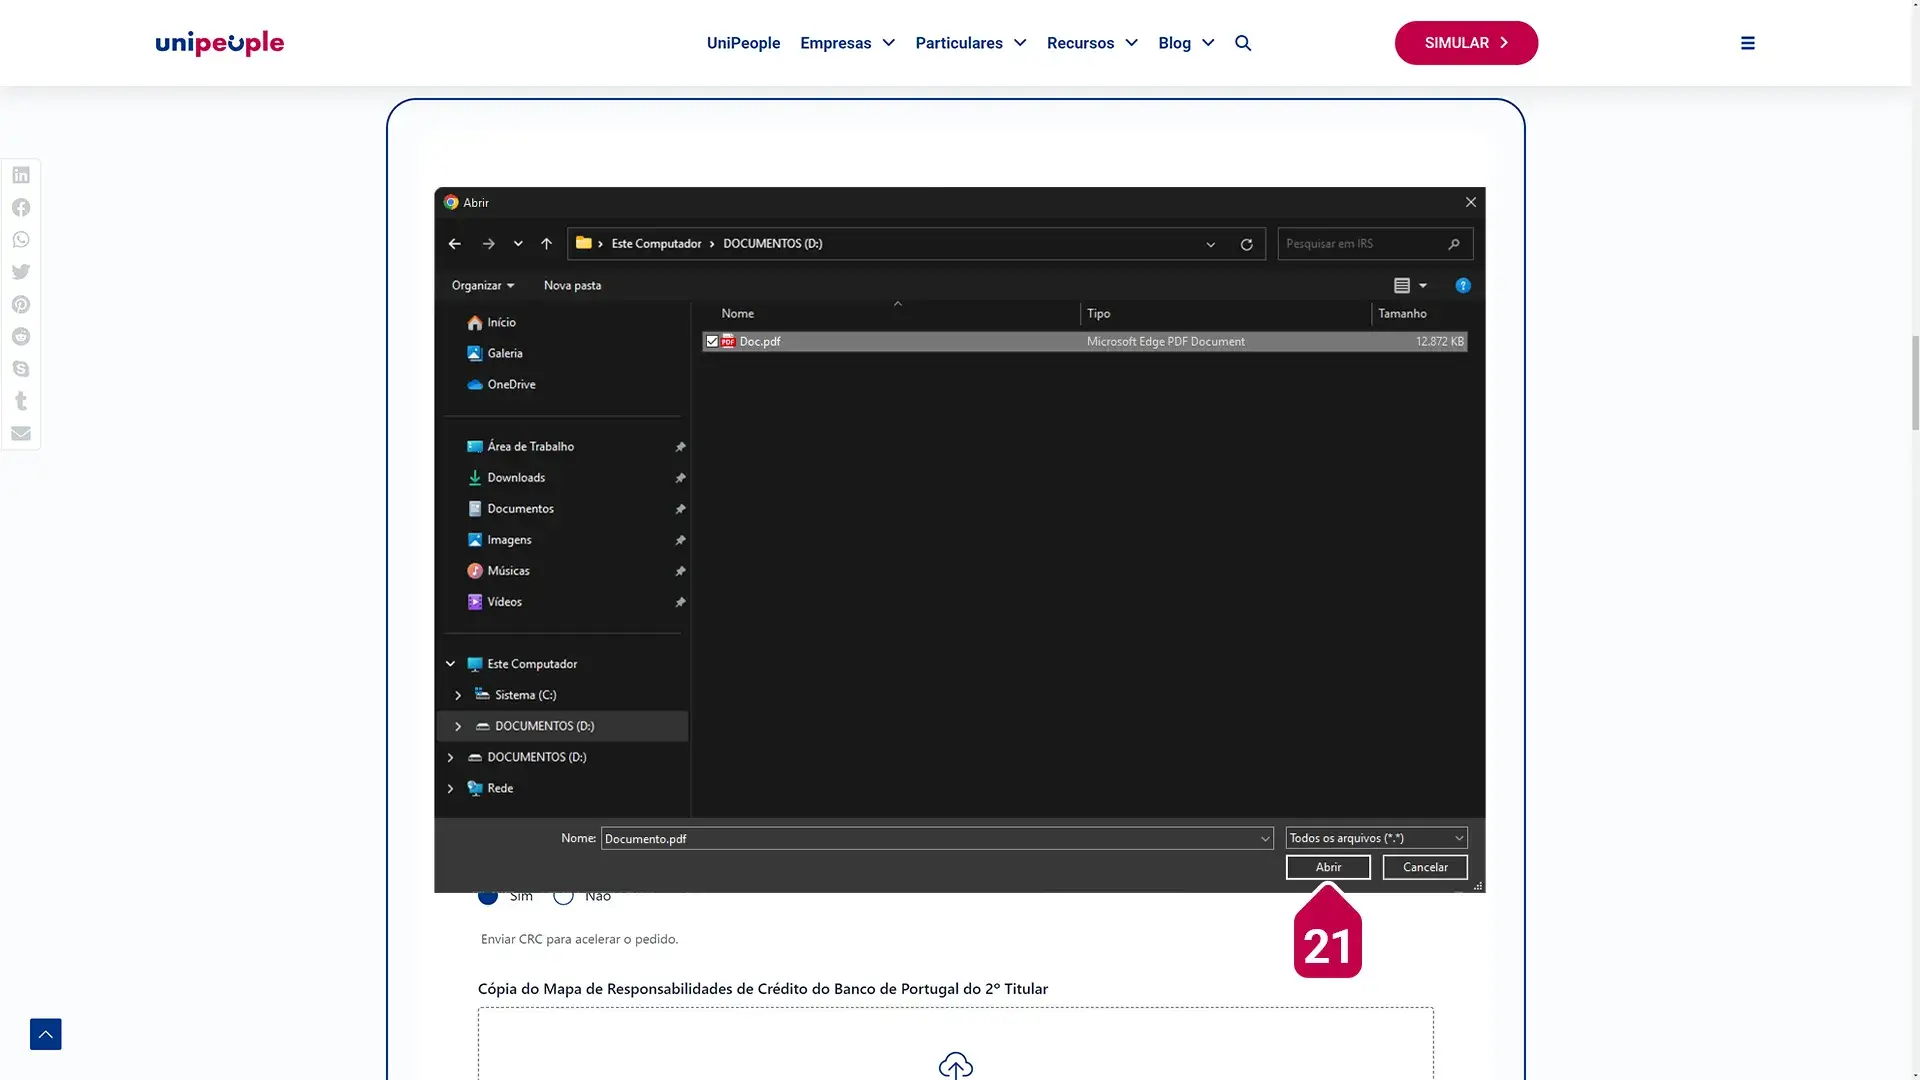Open the Recursos menu

point(1092,43)
